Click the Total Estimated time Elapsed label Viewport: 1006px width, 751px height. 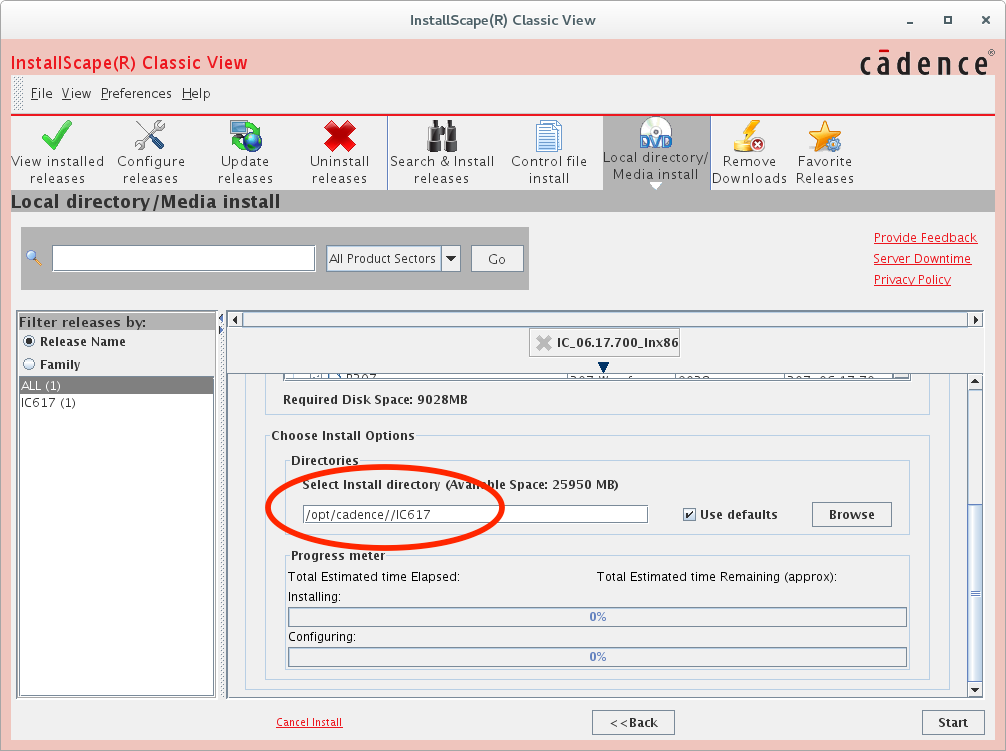tap(374, 577)
